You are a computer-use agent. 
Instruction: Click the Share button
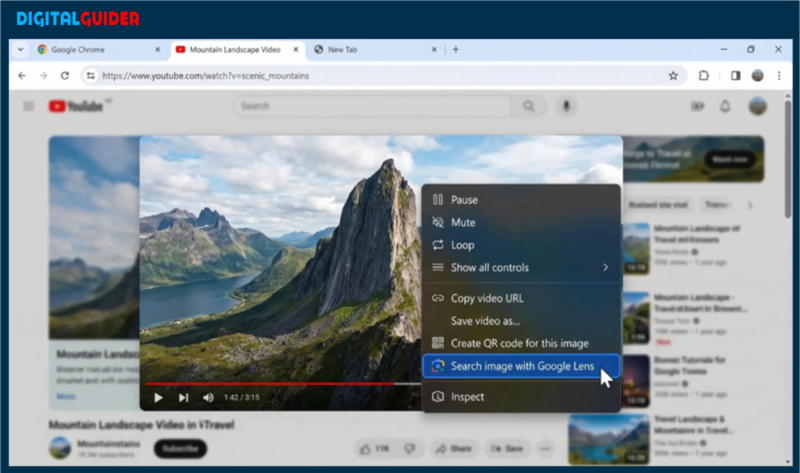453,449
